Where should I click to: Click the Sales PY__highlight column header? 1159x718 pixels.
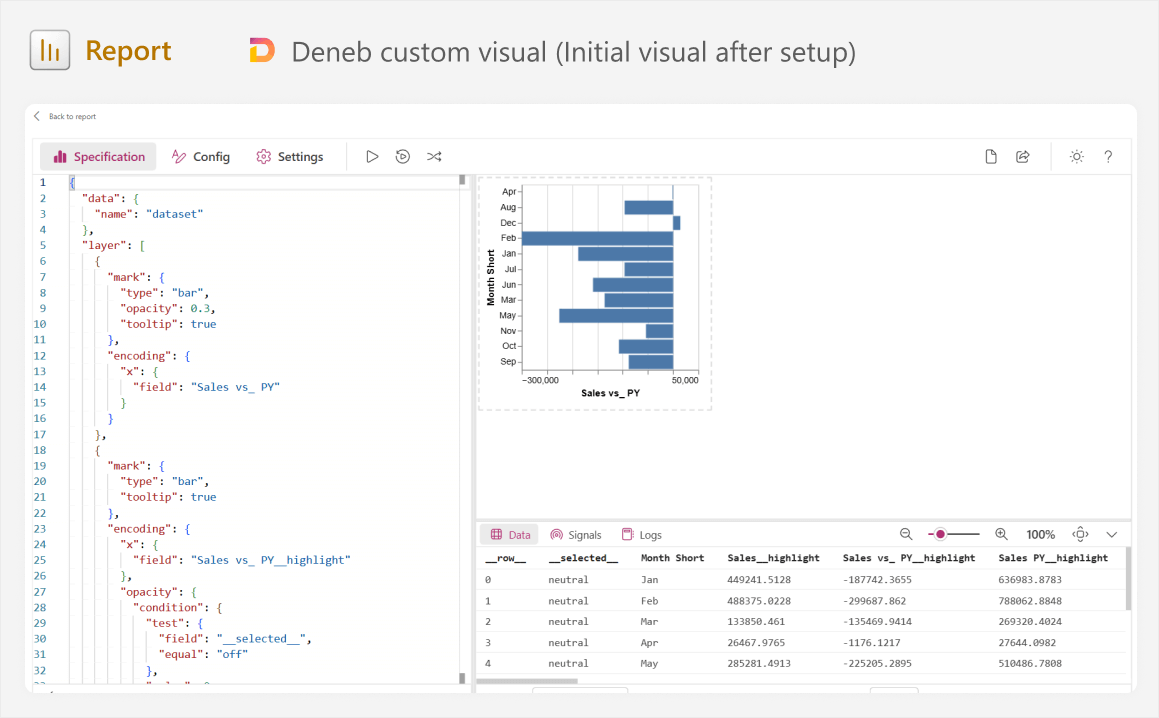tap(1053, 558)
